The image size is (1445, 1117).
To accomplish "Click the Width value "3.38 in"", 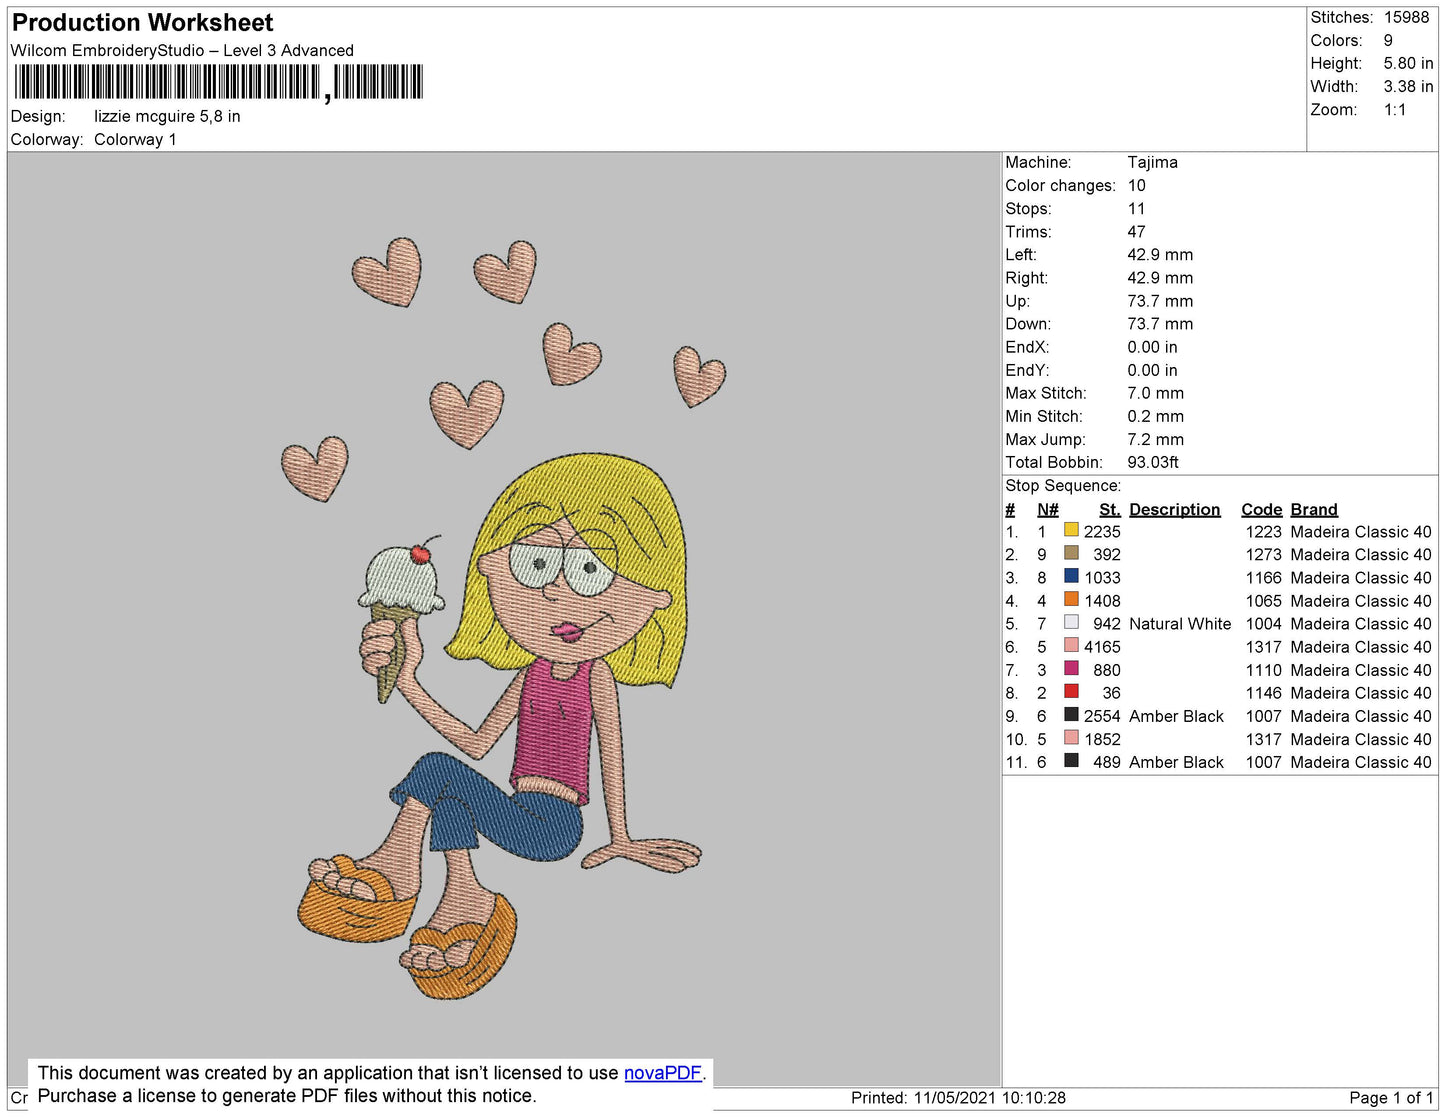I will point(1408,86).
